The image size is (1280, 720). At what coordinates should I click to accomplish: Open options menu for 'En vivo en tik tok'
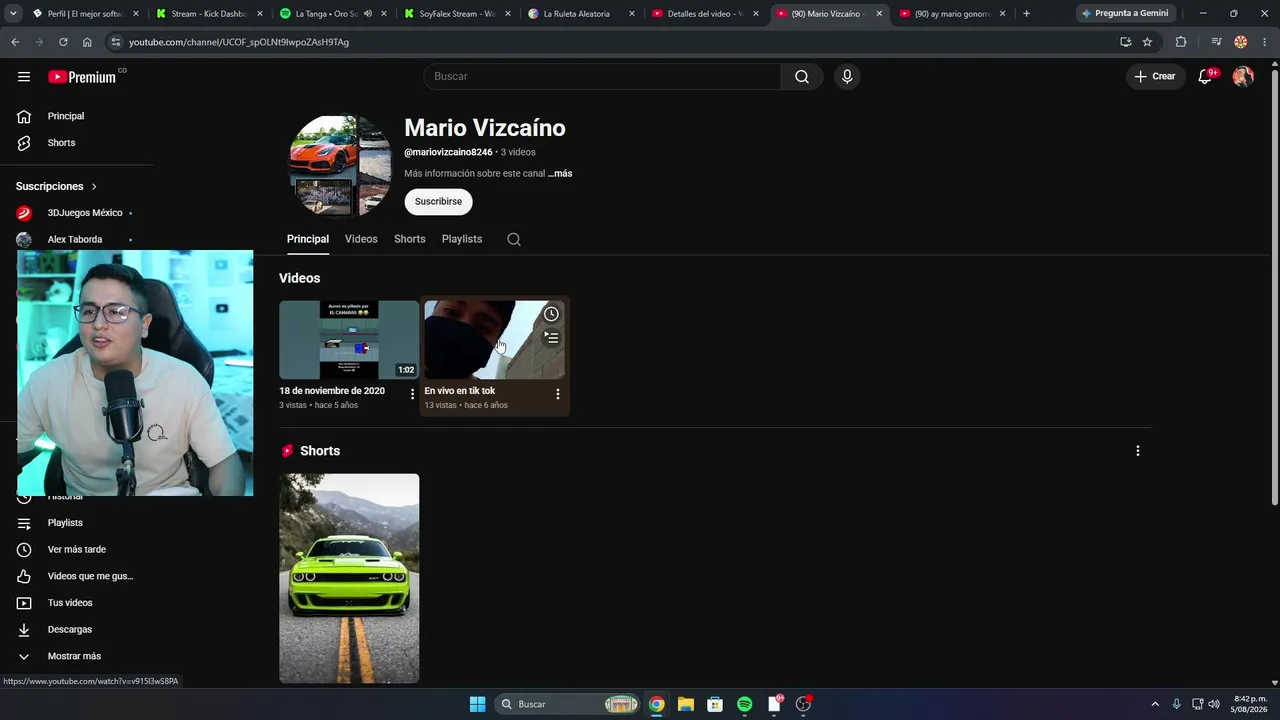tap(558, 394)
